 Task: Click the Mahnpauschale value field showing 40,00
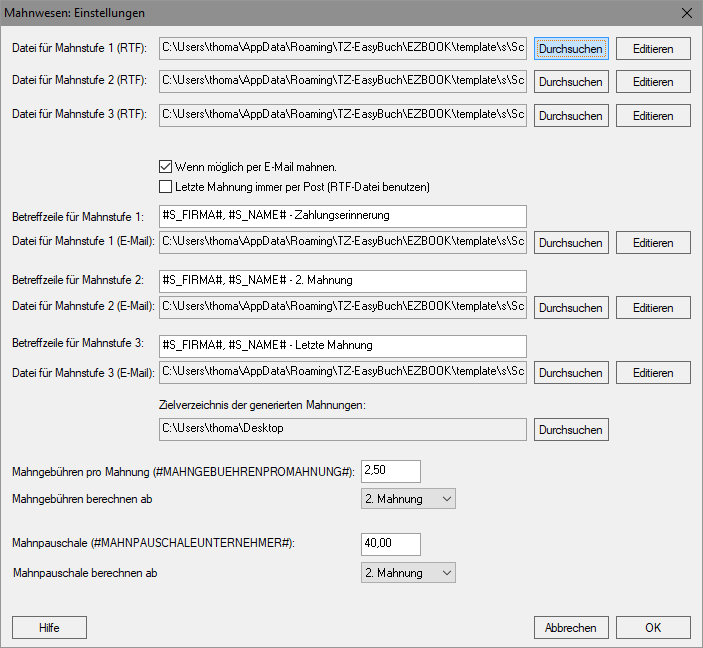[391, 544]
